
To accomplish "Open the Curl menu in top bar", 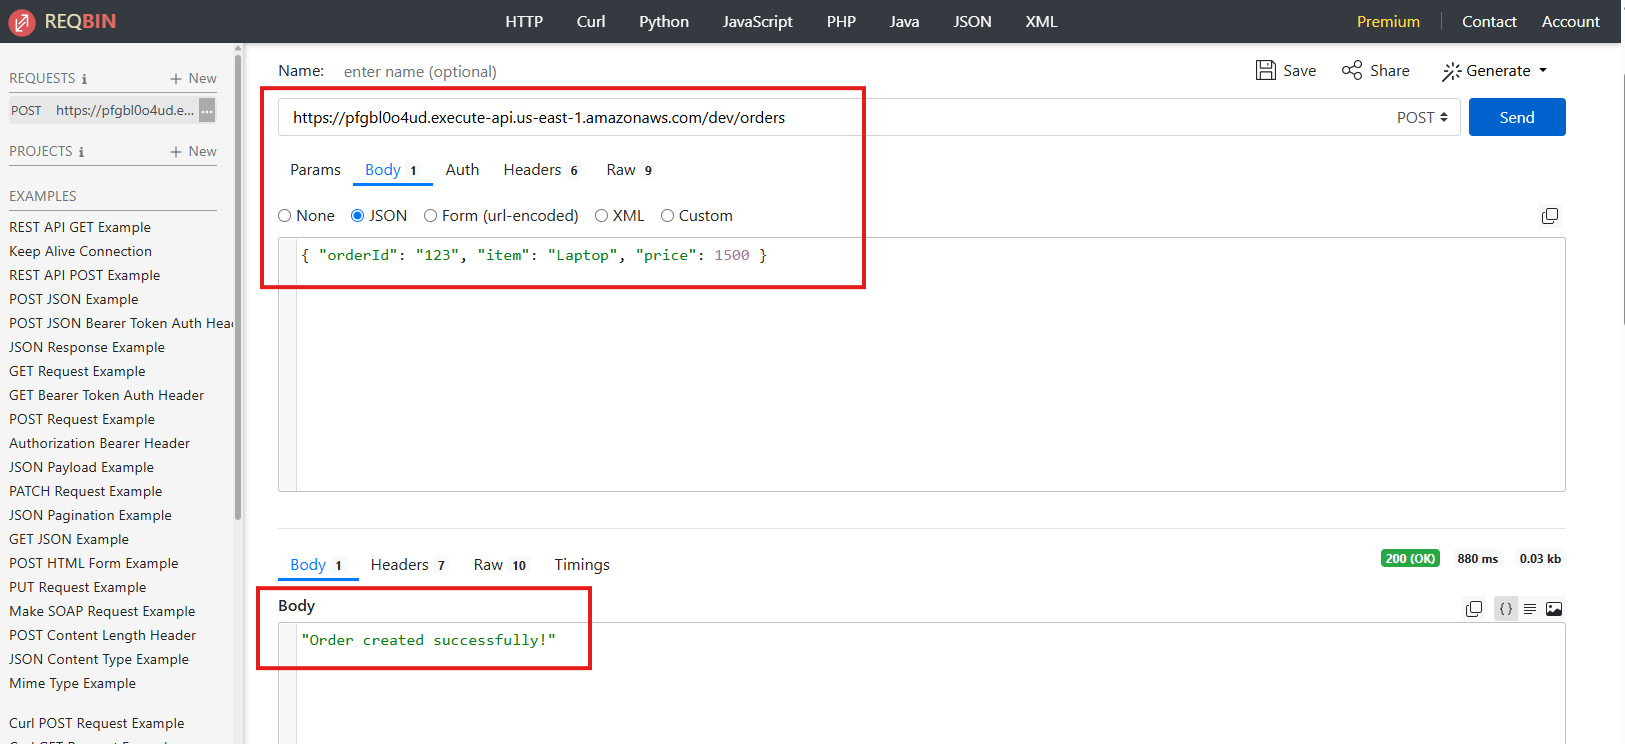I will coord(591,22).
